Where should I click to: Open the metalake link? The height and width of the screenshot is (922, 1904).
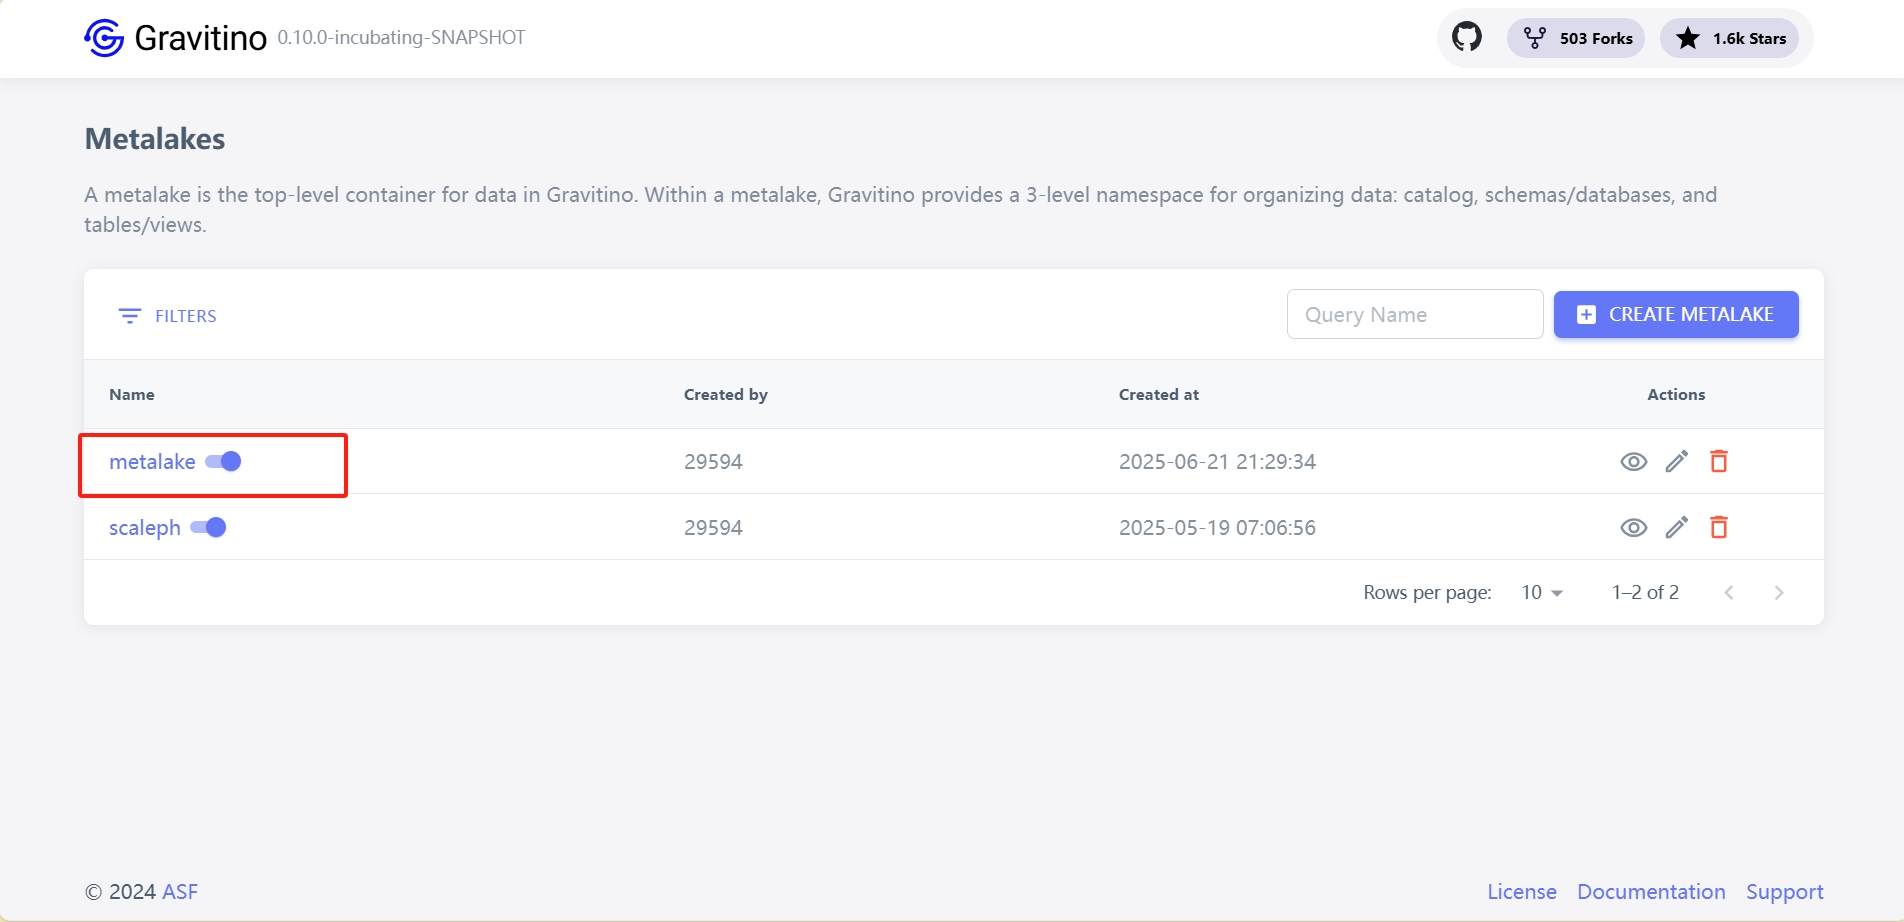click(152, 462)
